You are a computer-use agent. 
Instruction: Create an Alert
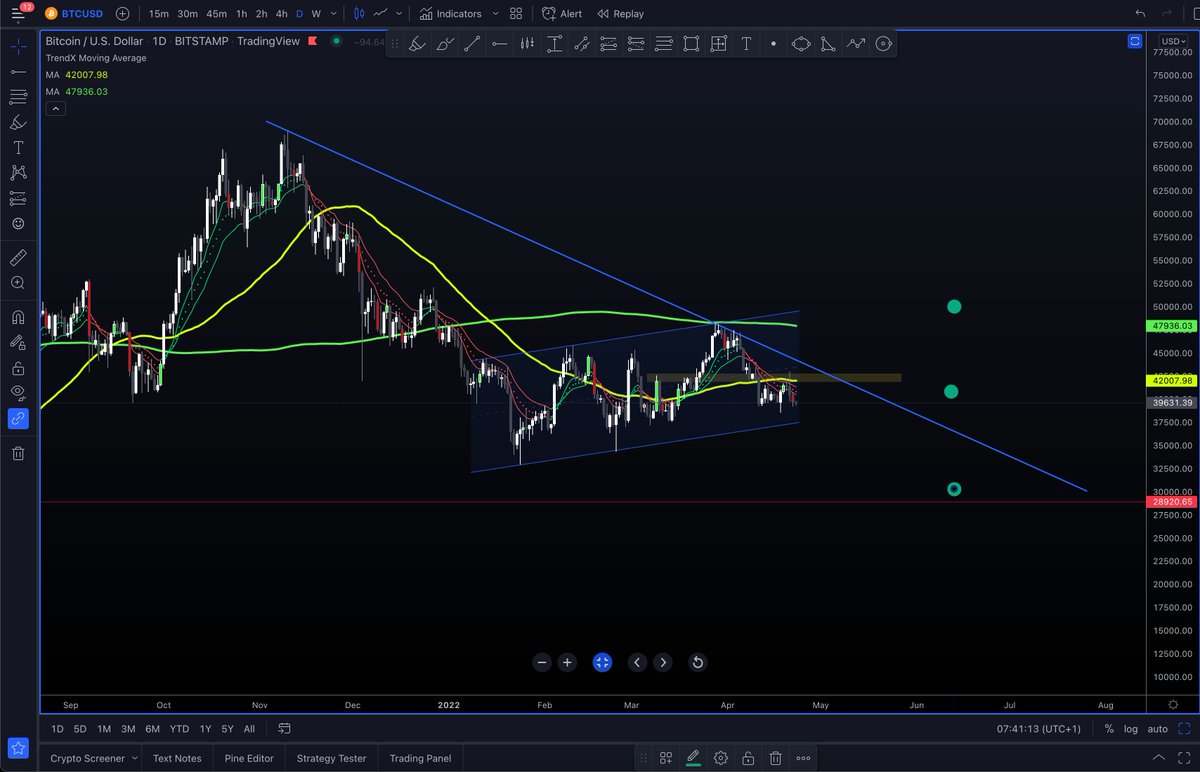pos(562,14)
